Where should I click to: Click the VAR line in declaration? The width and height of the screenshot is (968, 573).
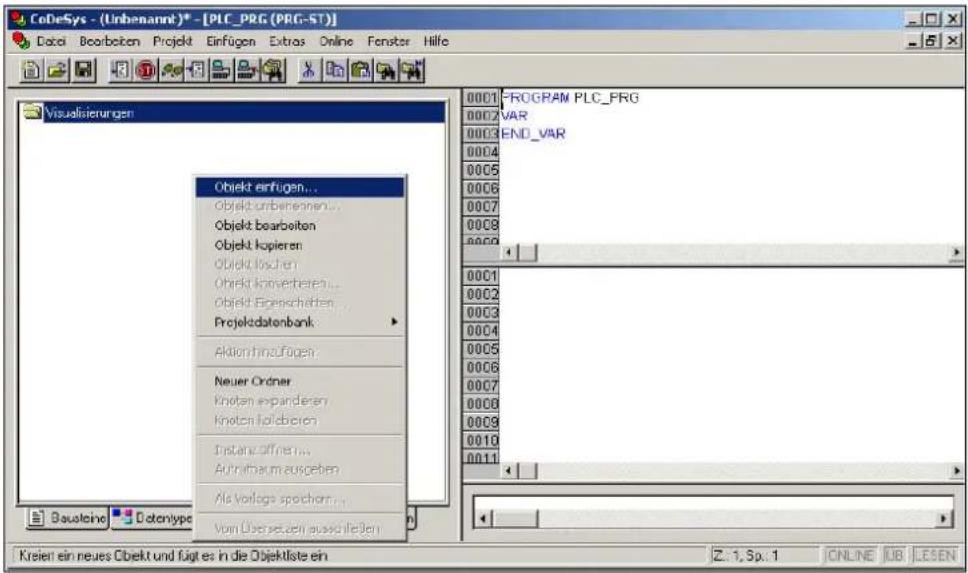[514, 115]
